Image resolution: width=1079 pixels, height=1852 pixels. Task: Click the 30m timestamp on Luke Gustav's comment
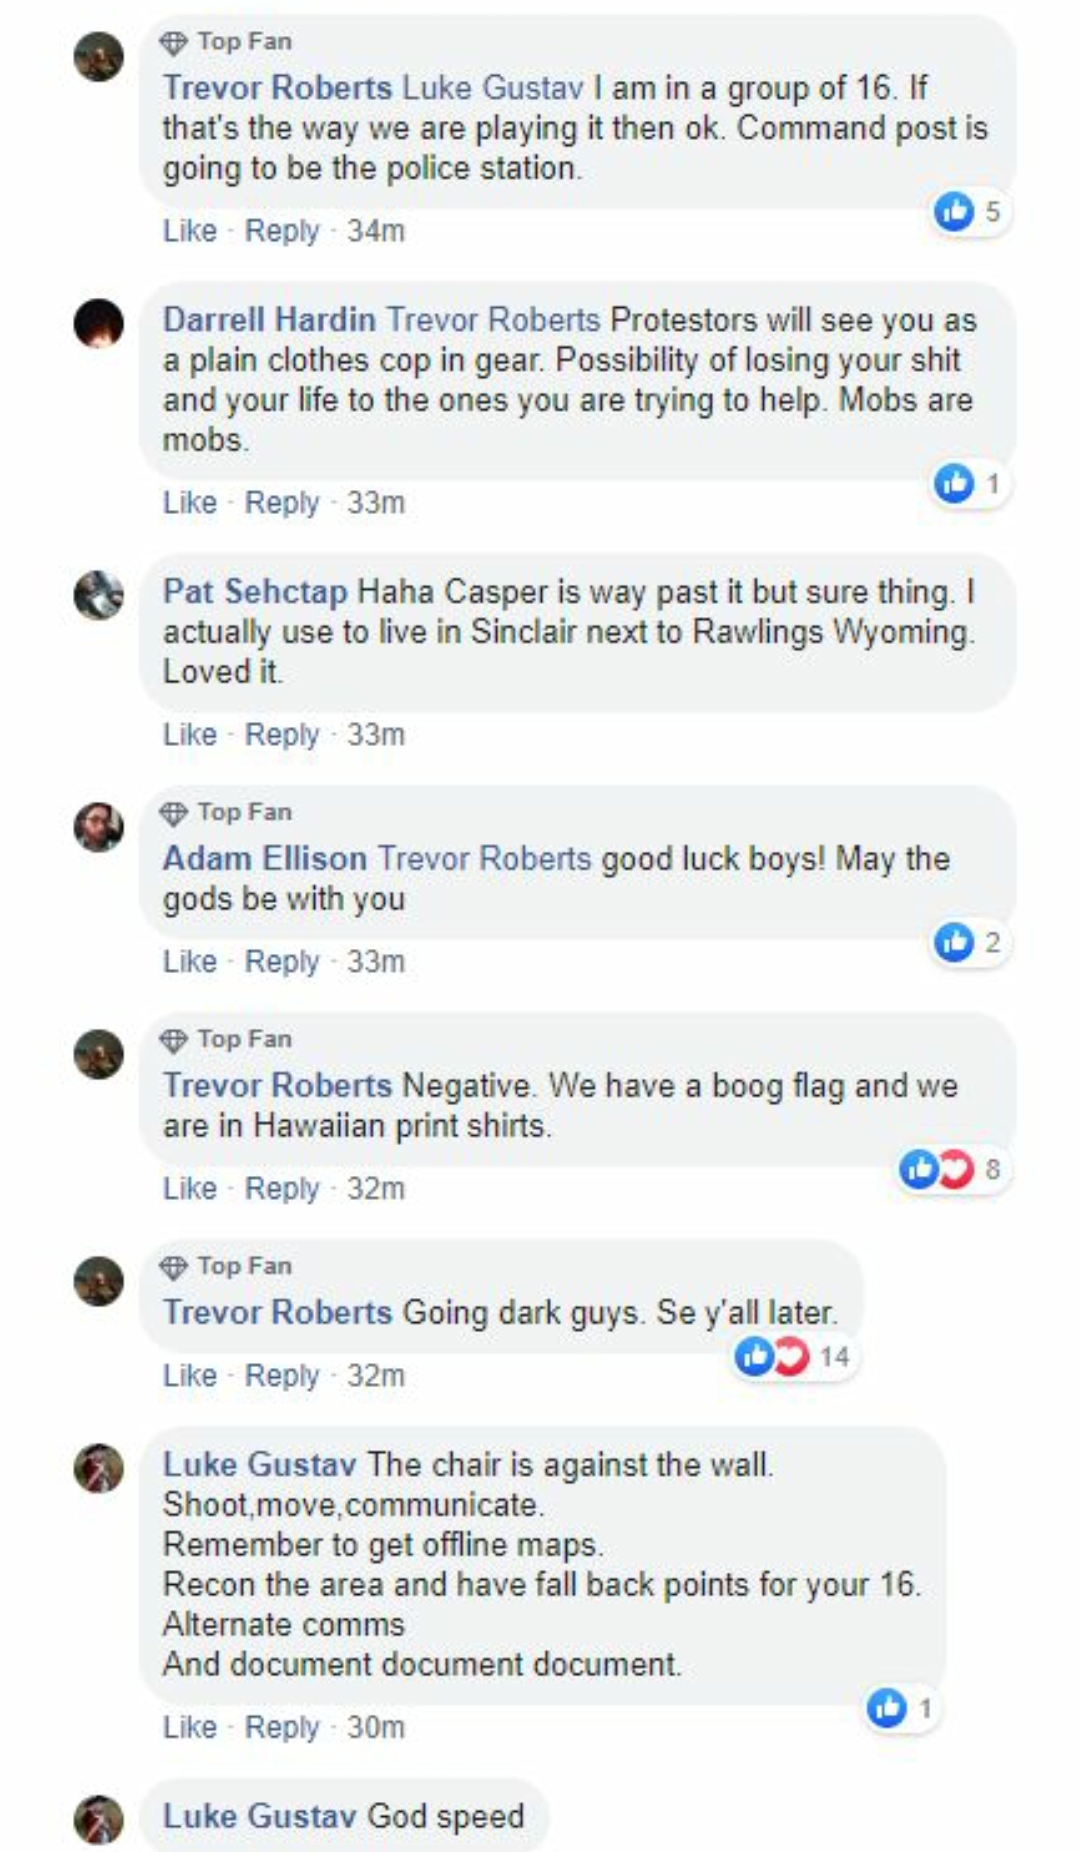point(376,1728)
